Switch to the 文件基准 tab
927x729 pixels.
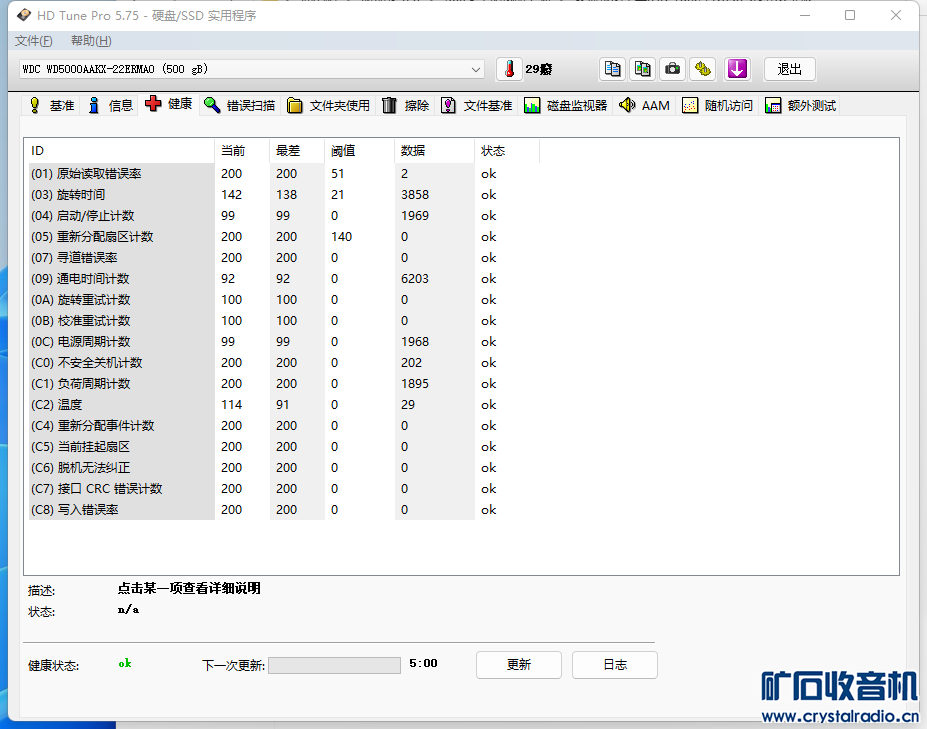coord(477,105)
